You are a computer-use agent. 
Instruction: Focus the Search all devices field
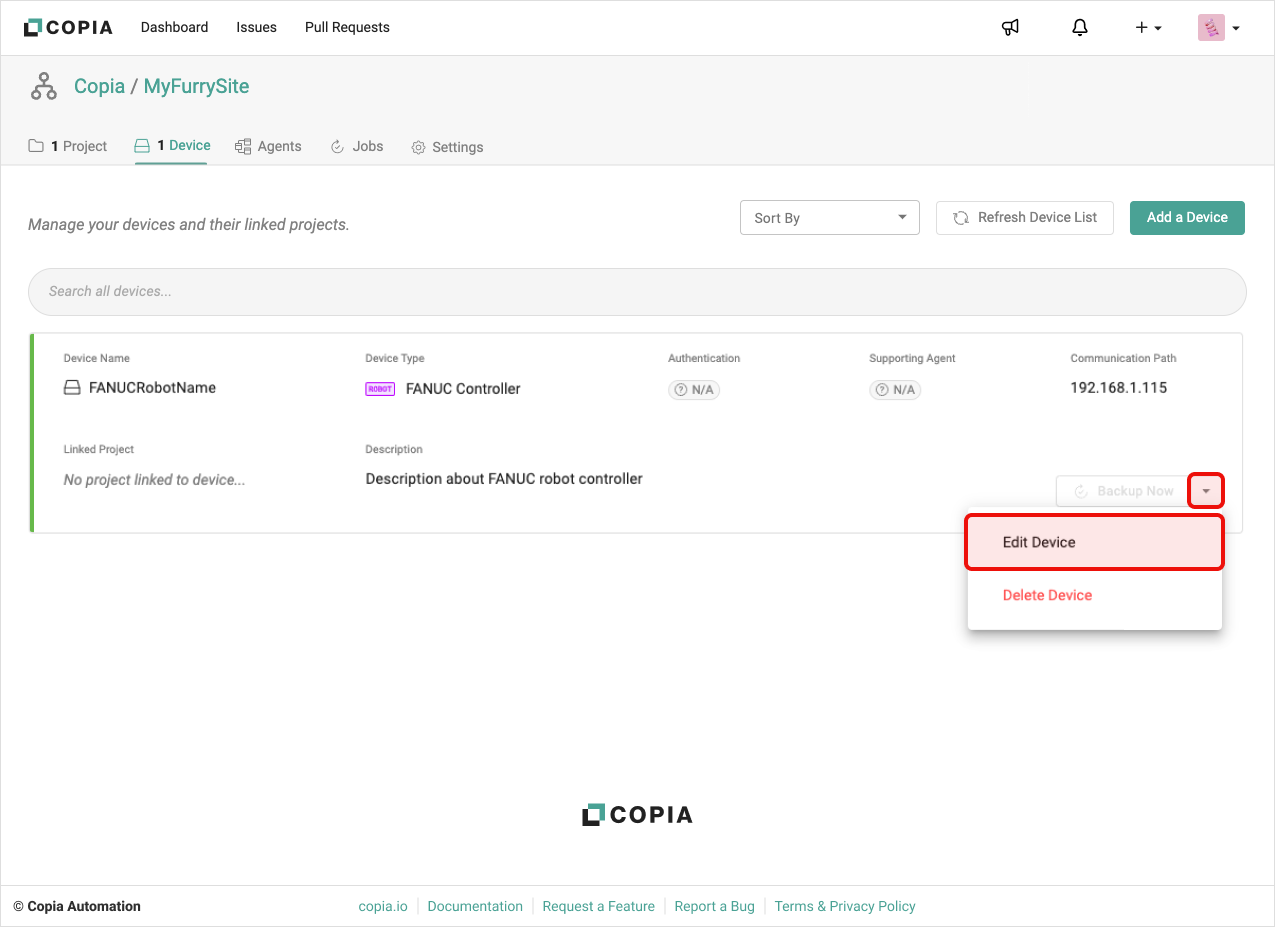[x=637, y=291]
